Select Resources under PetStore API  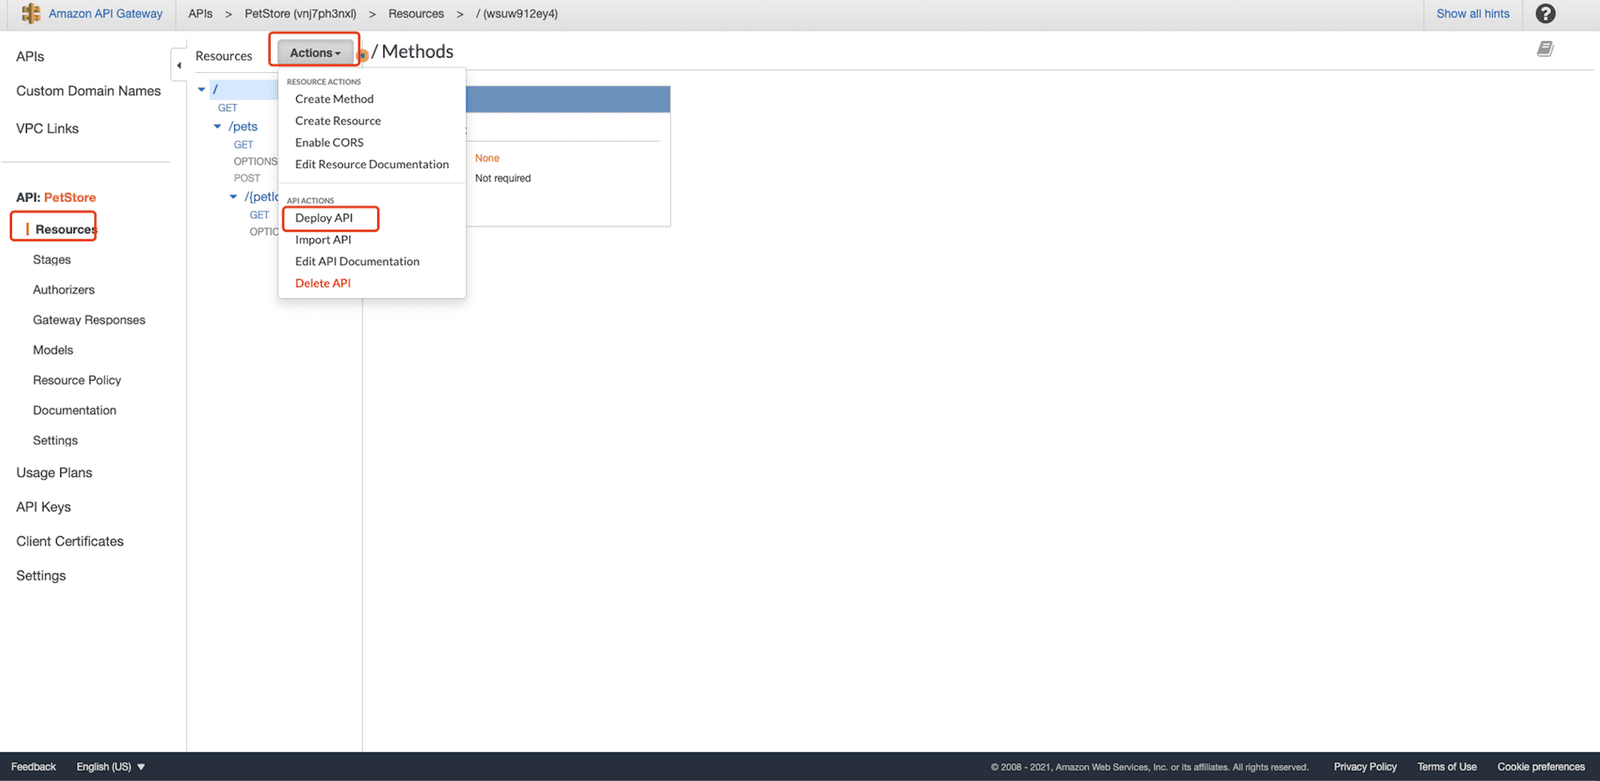click(x=66, y=230)
